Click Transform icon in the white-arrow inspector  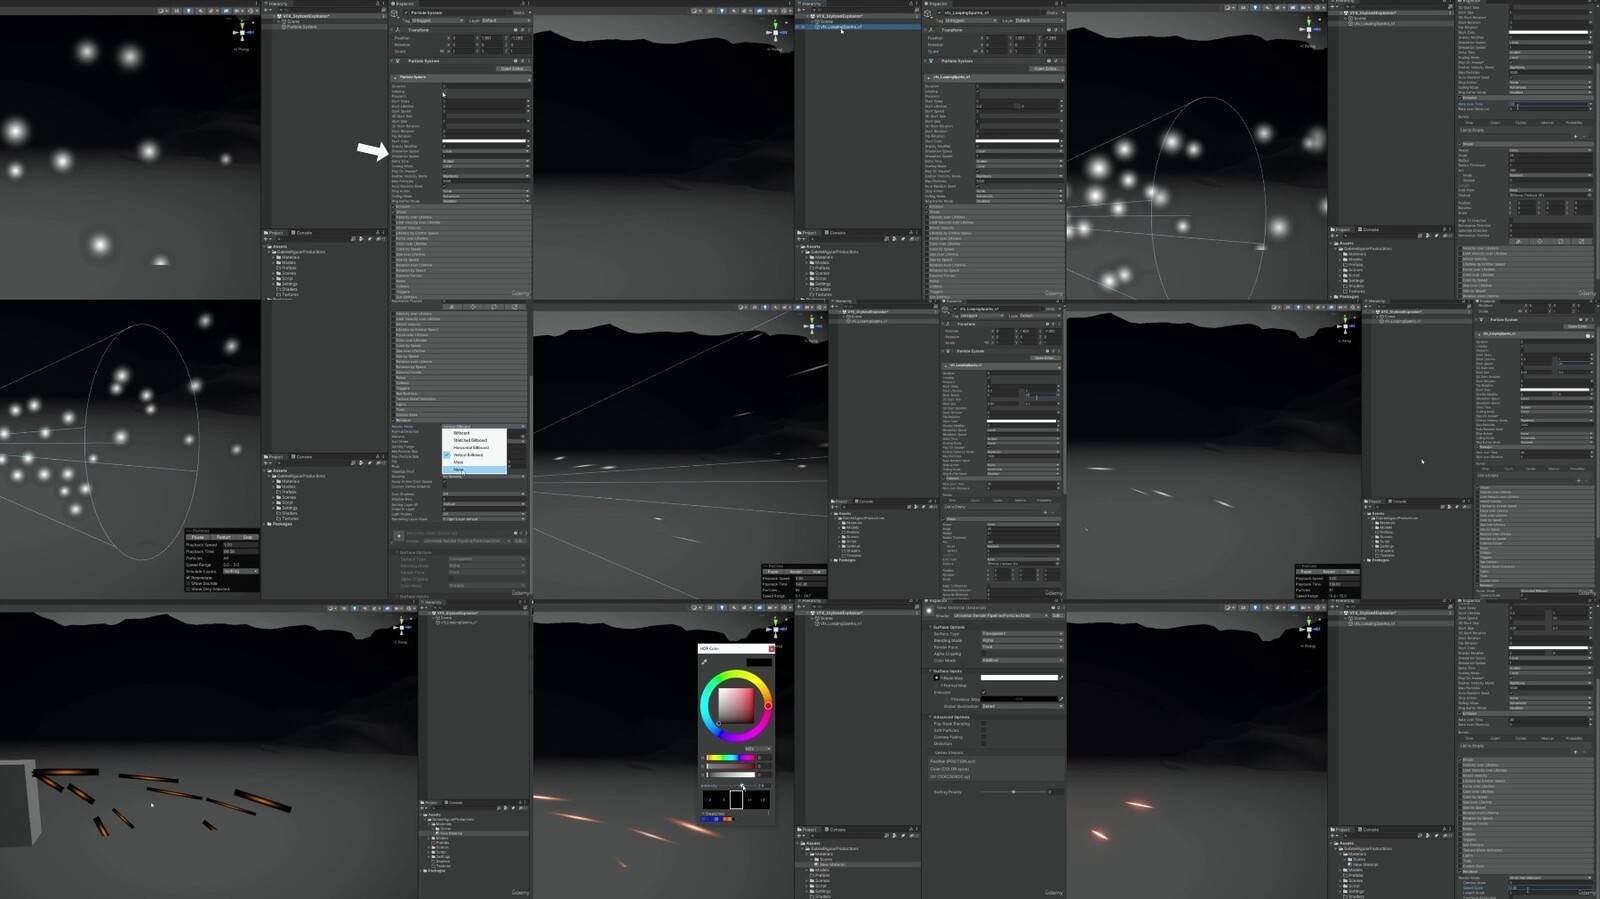tap(398, 30)
